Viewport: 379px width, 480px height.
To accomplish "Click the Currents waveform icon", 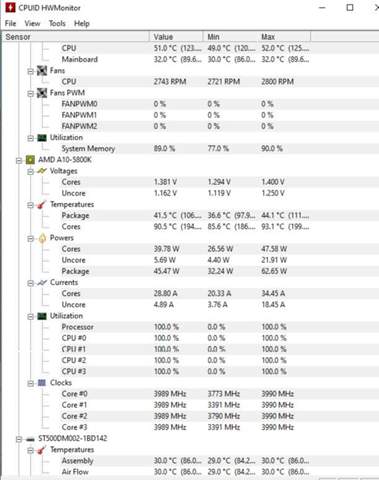I will point(42,283).
